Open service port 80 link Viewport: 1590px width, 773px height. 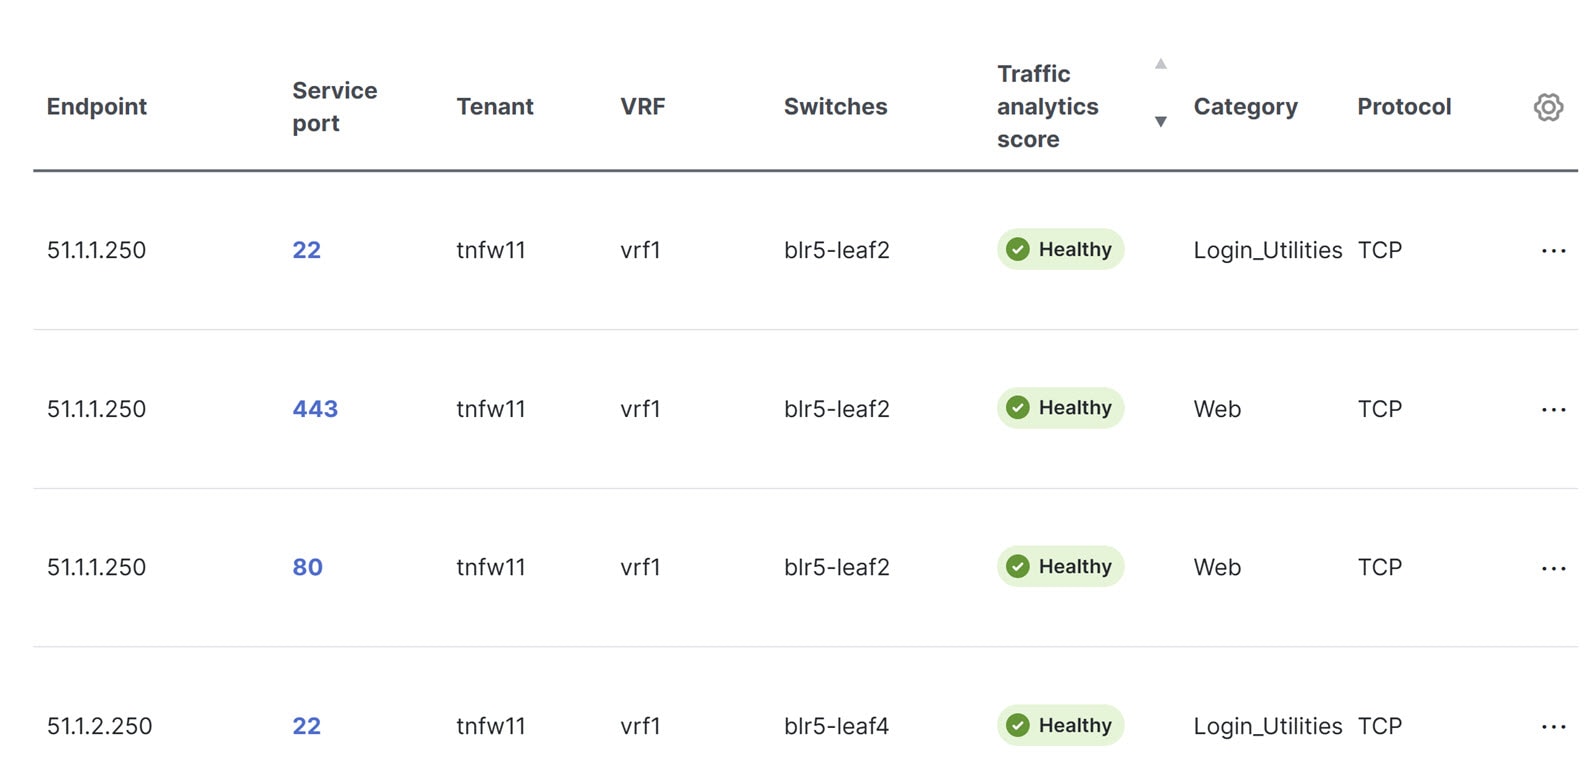[x=307, y=567]
